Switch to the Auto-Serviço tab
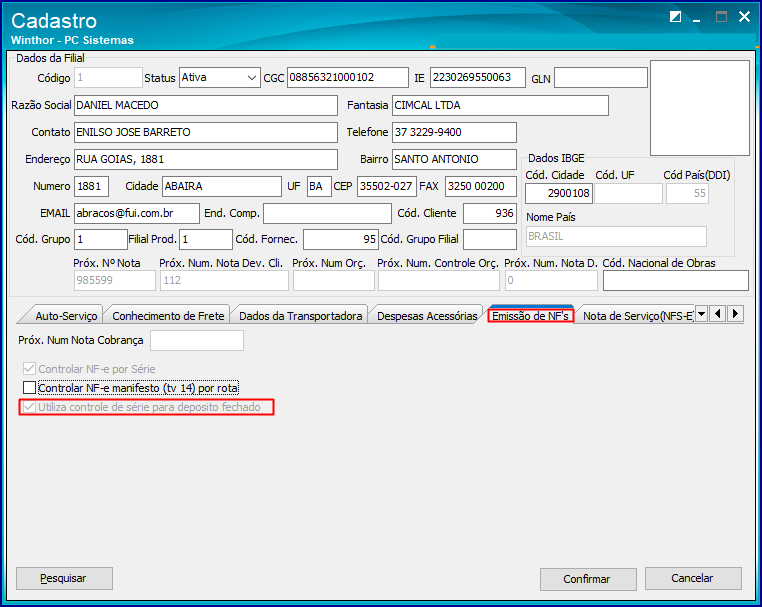762x607 pixels. click(x=66, y=316)
